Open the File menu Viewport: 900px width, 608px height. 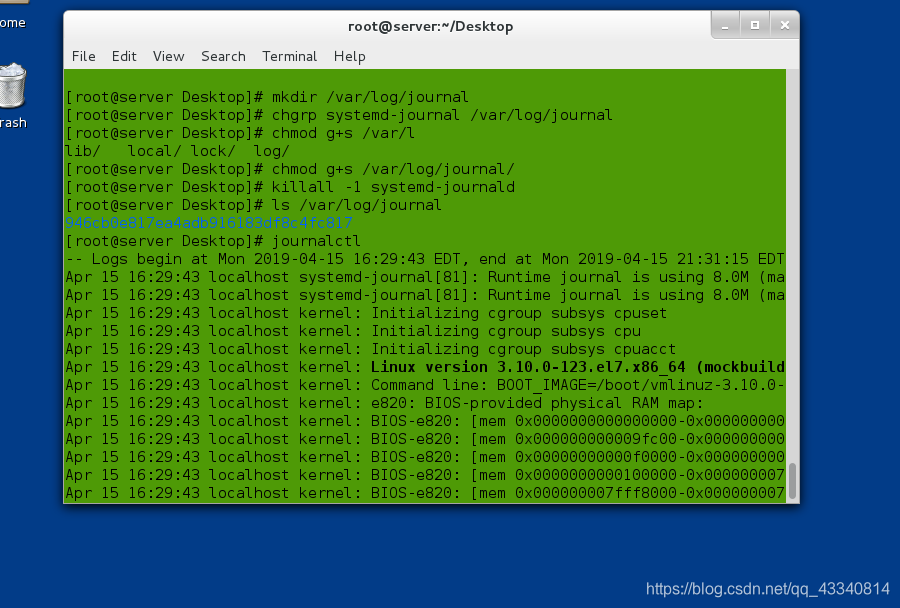pyautogui.click(x=83, y=56)
